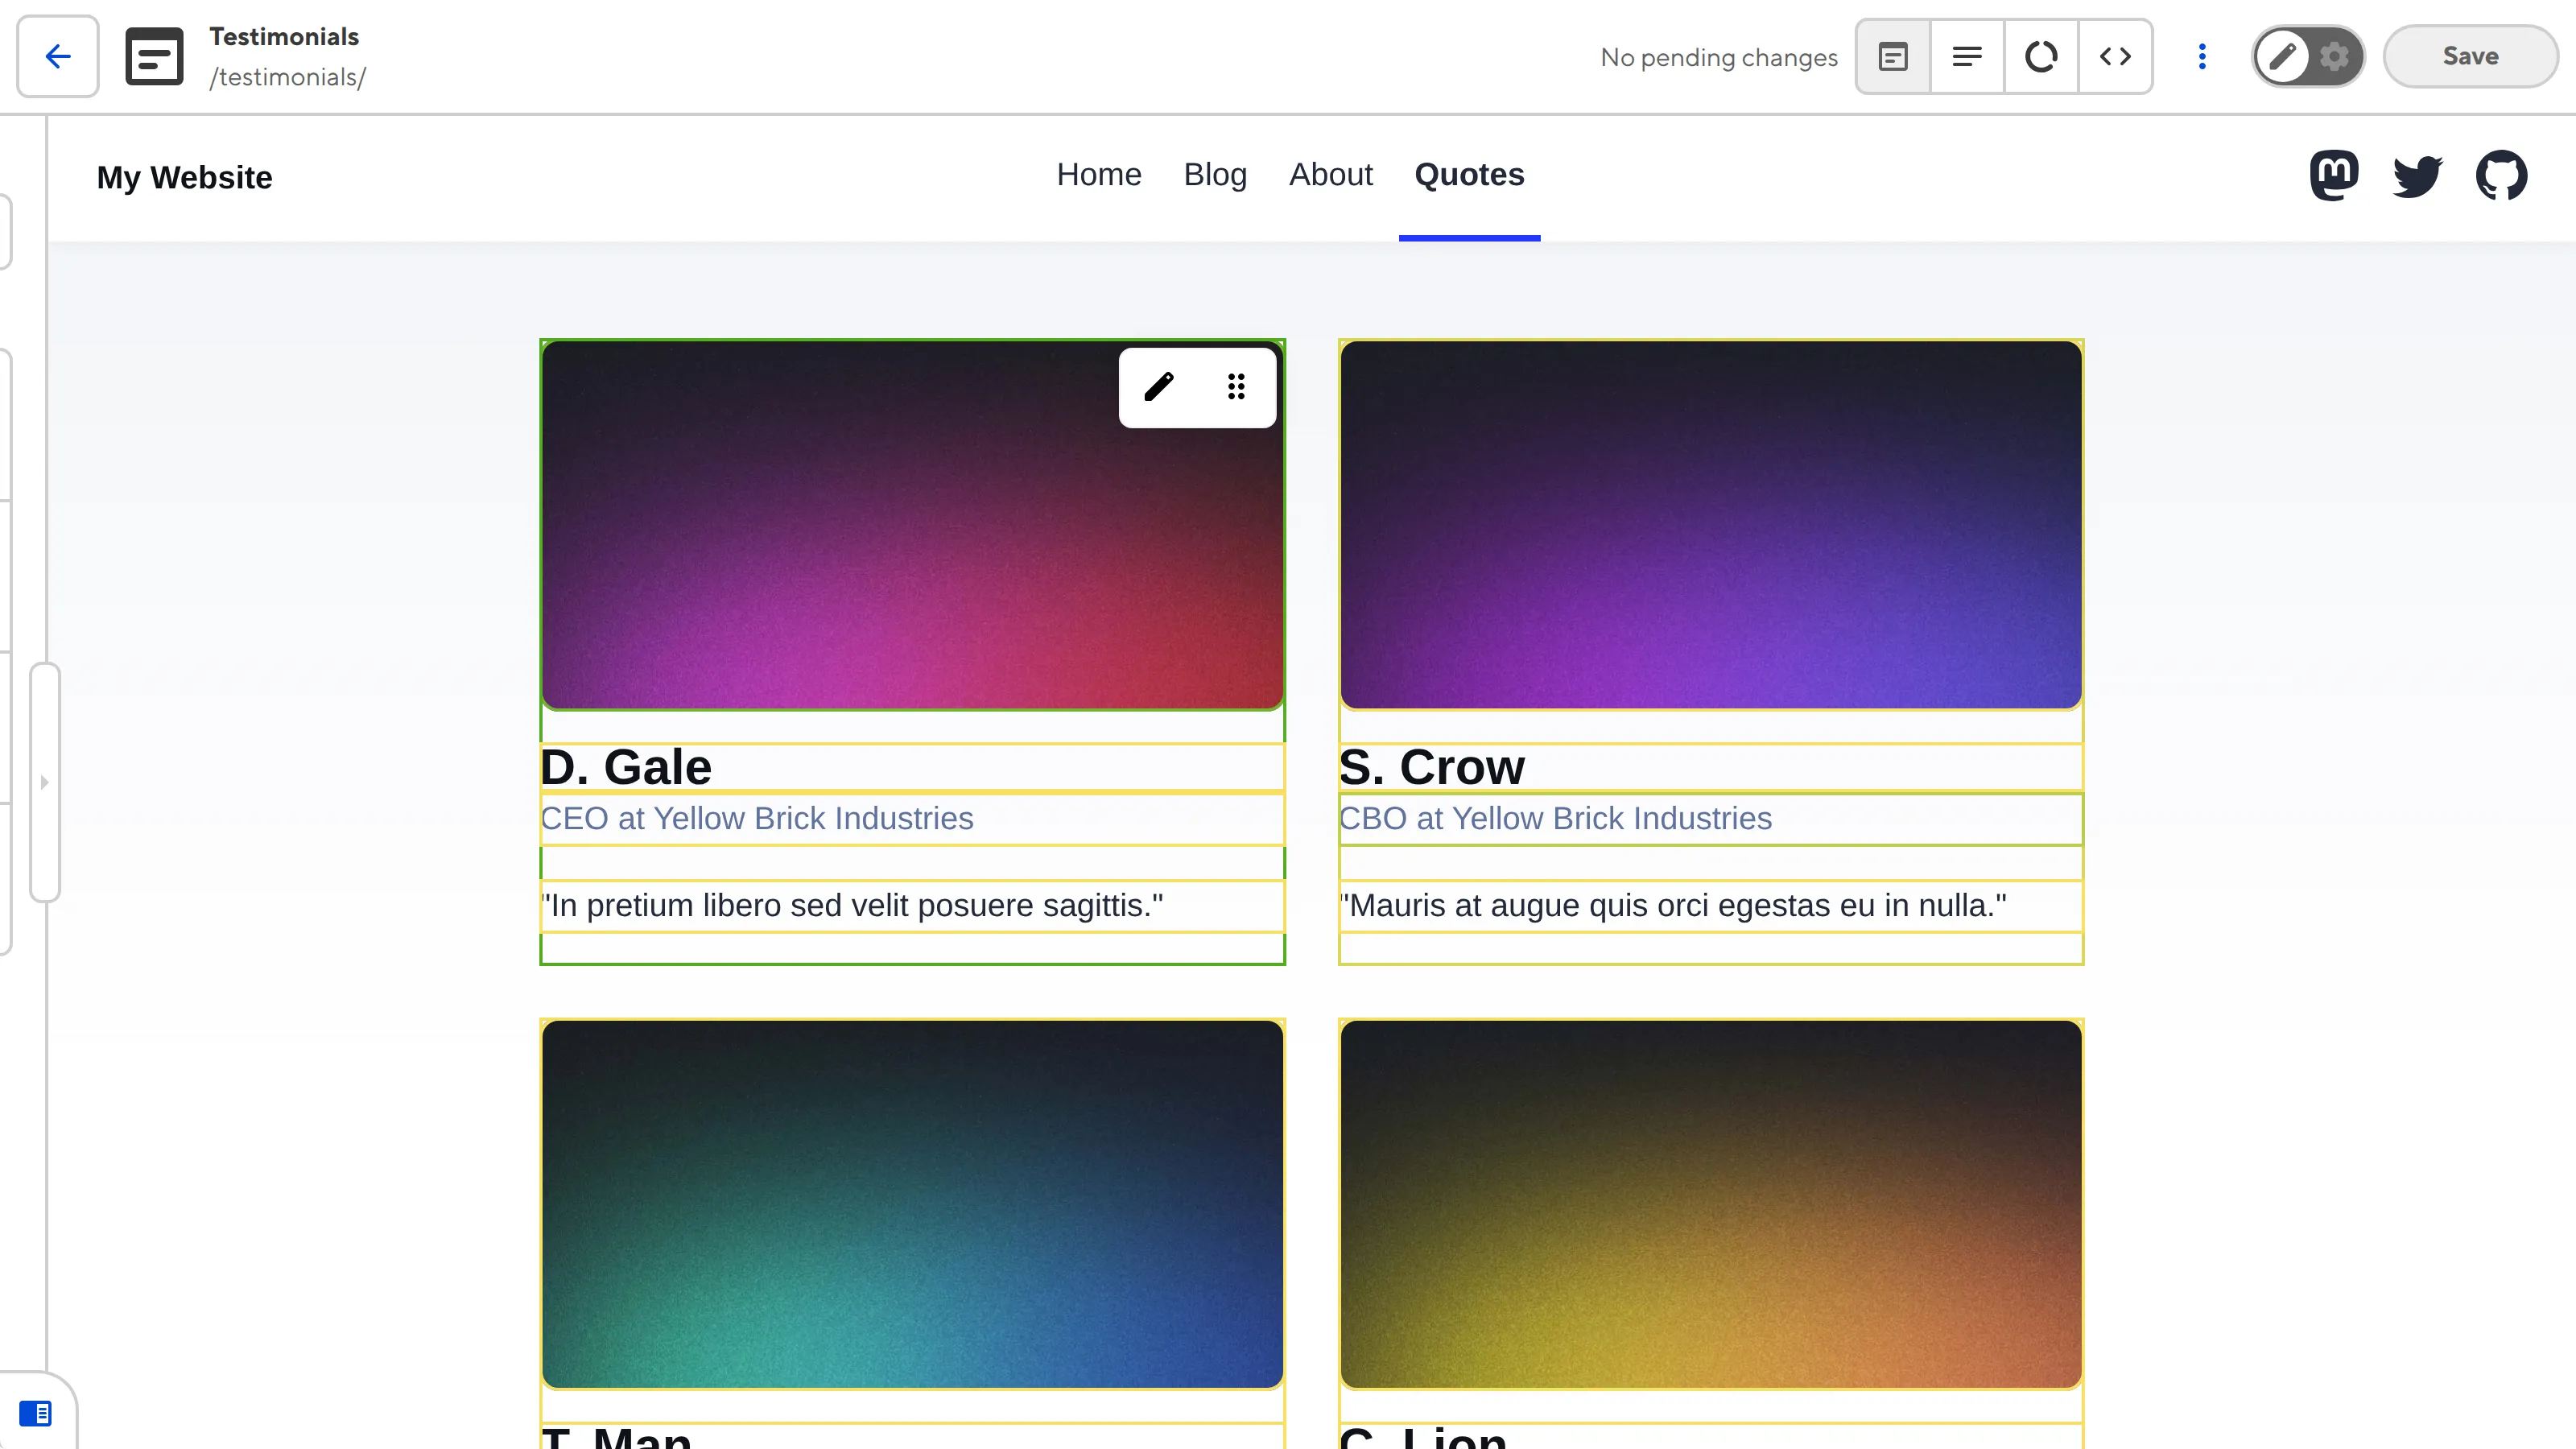Open the Twitter icon in the header

tap(2418, 175)
